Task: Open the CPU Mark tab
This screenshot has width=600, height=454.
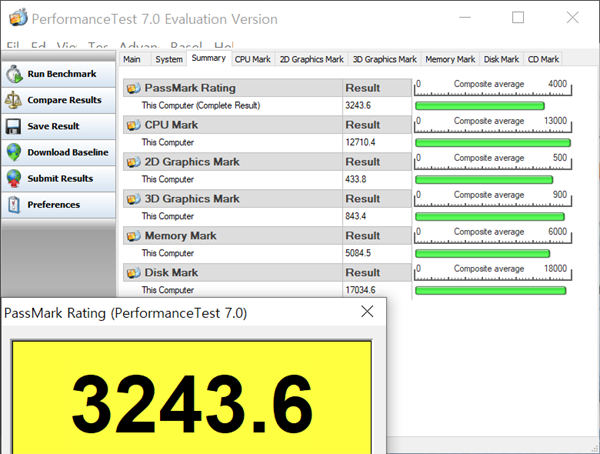Action: click(x=253, y=59)
